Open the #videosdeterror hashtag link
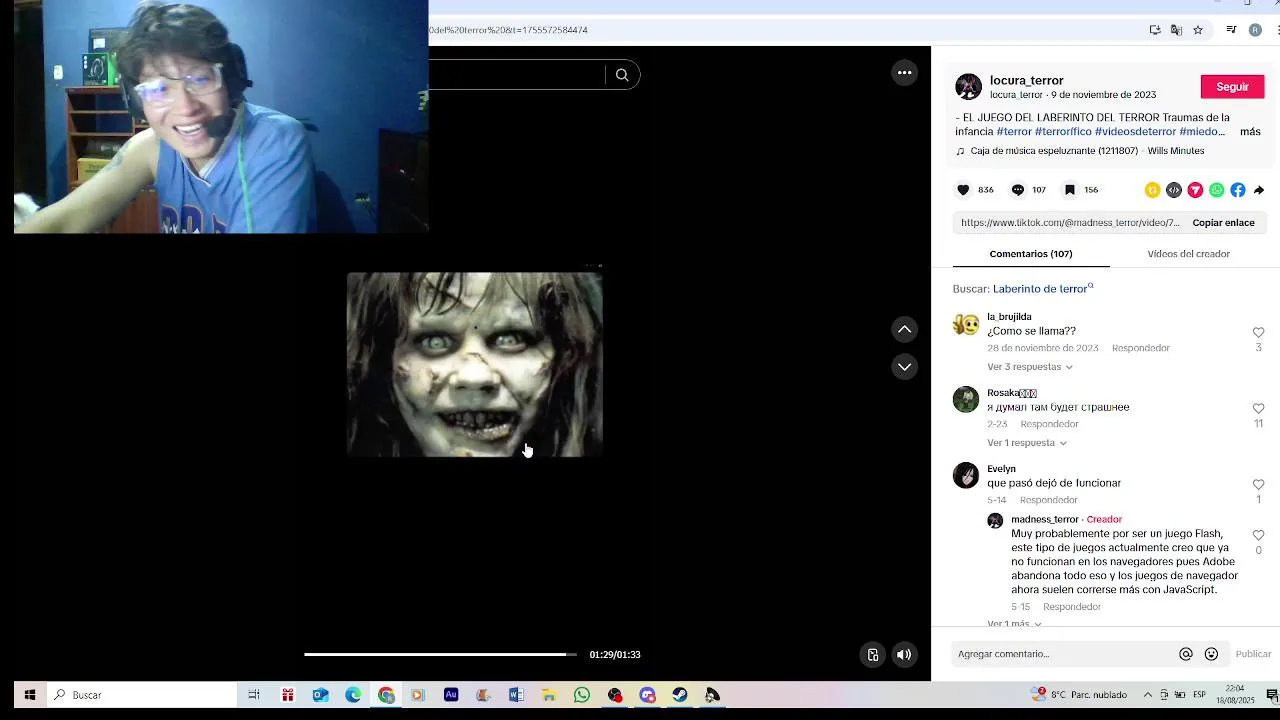1280x720 pixels. click(x=1135, y=132)
